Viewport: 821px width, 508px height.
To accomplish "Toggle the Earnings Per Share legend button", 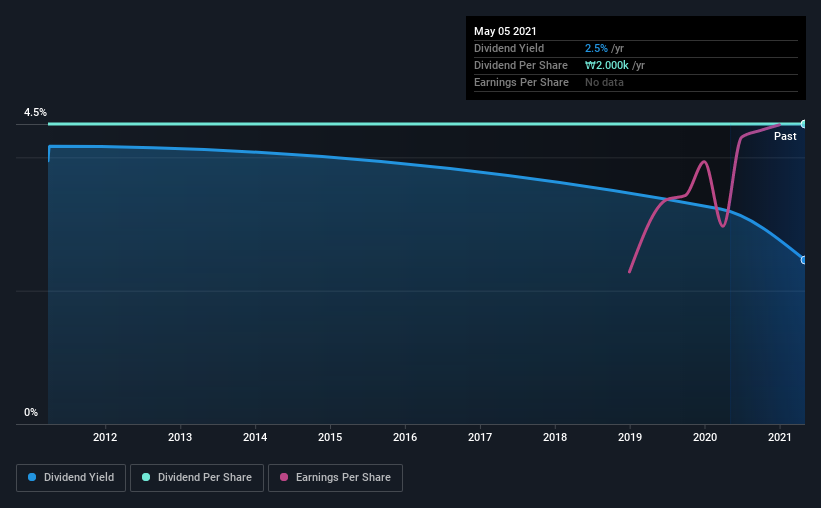I will click(x=335, y=478).
